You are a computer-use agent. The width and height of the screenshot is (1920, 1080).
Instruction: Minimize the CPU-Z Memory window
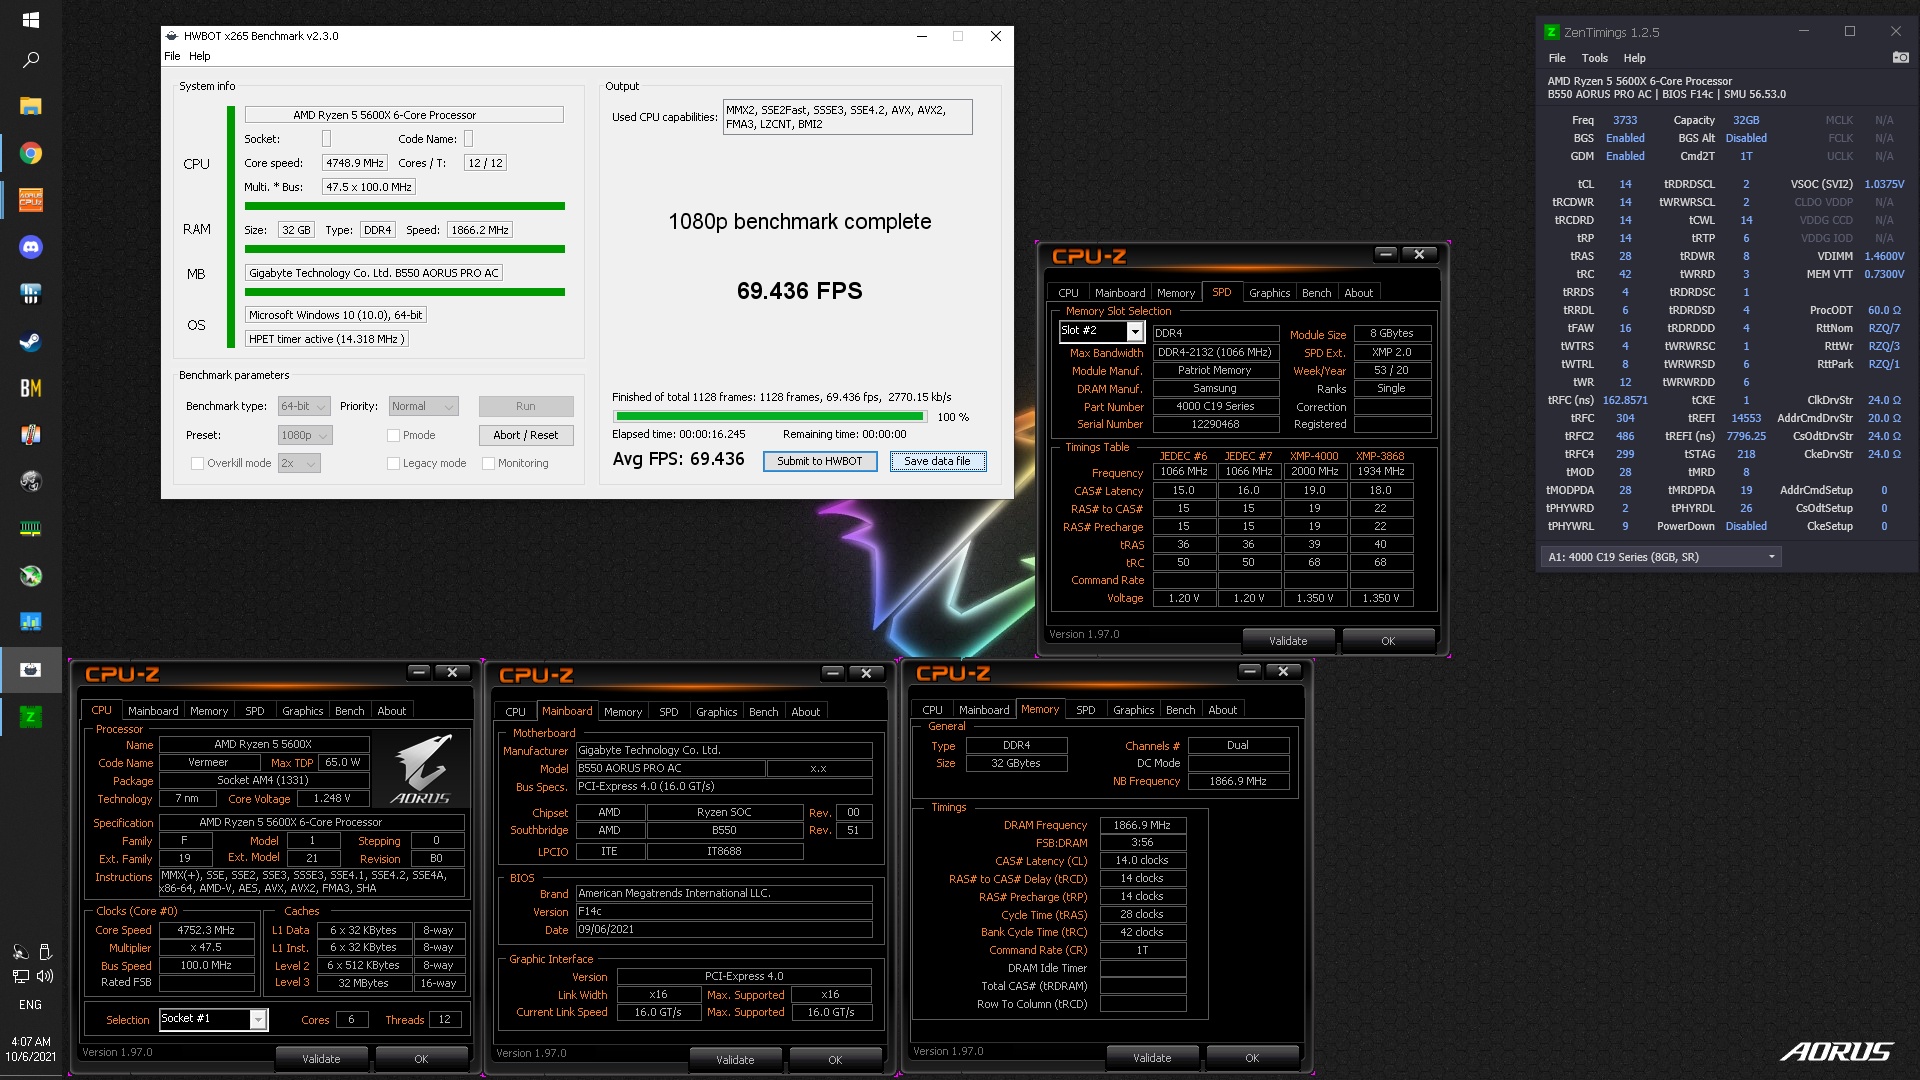click(1249, 671)
